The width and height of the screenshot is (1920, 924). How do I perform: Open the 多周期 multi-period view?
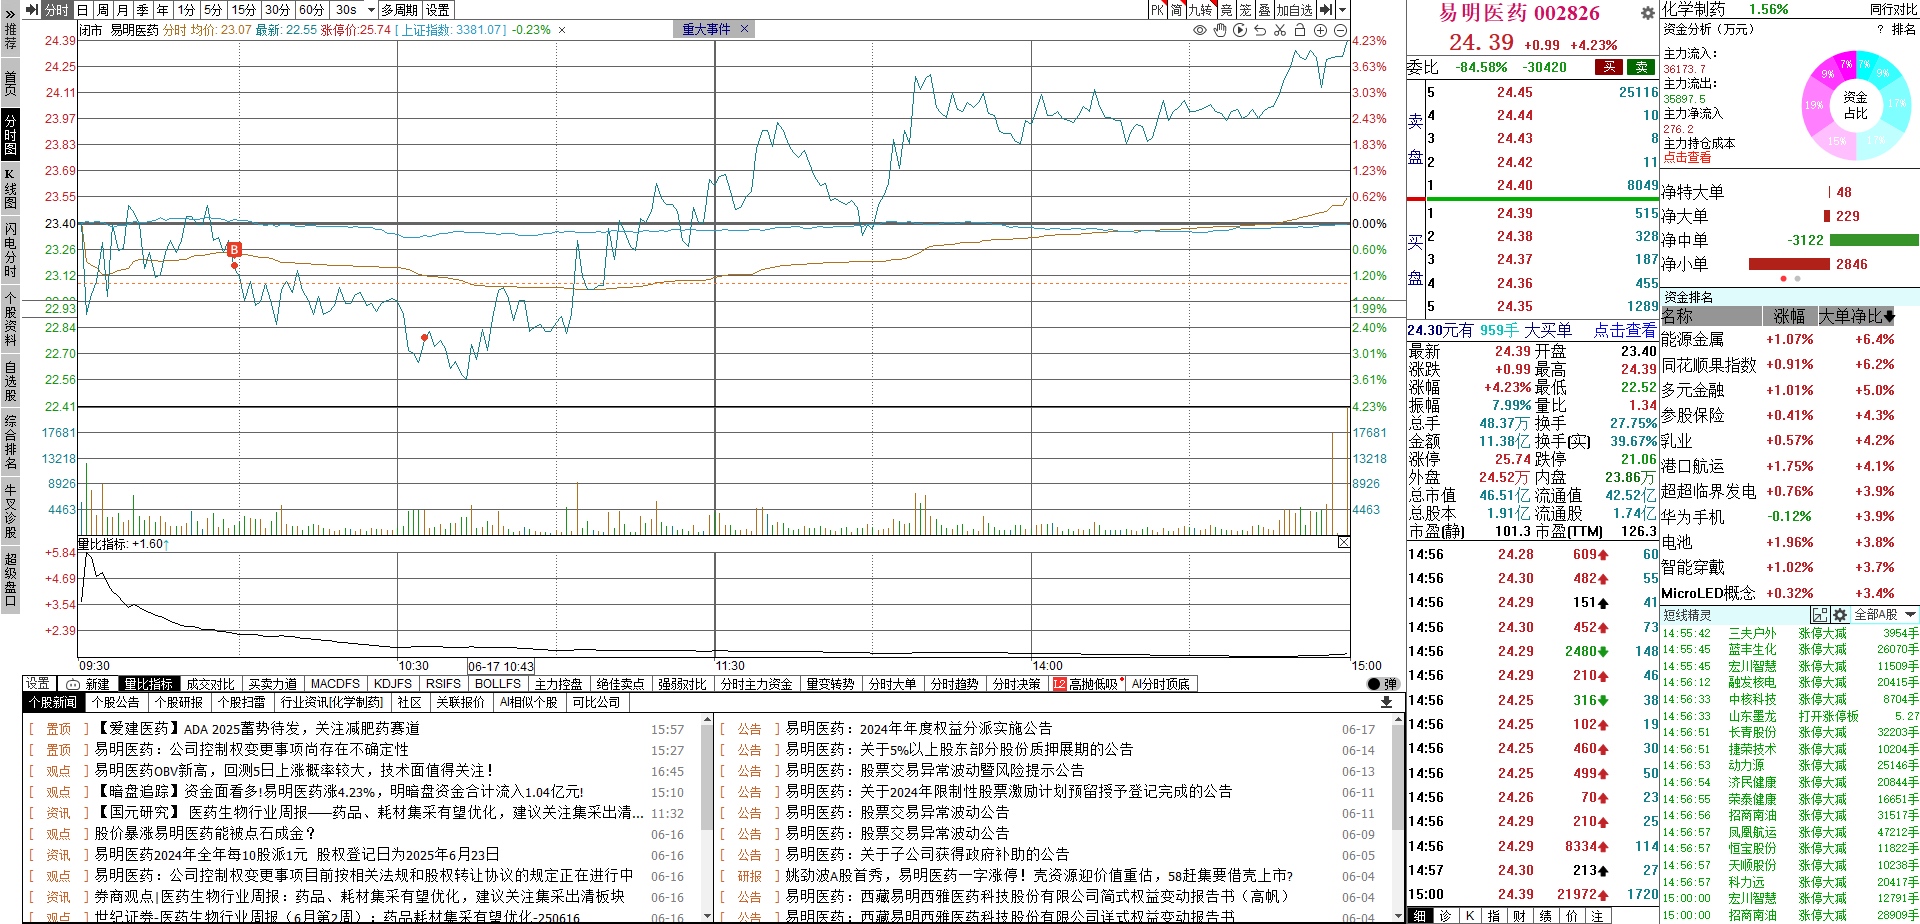400,10
